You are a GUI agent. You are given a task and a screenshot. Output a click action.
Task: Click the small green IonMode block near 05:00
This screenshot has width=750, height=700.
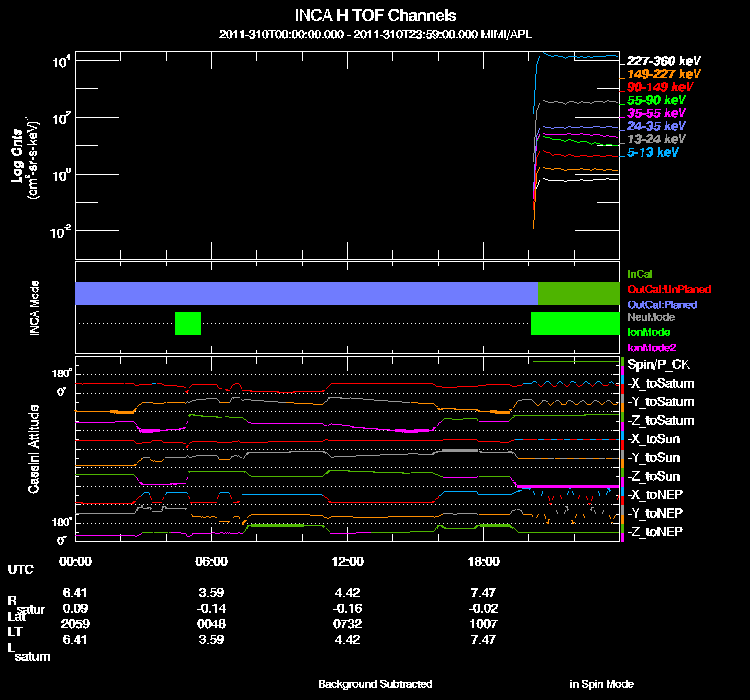(188, 323)
